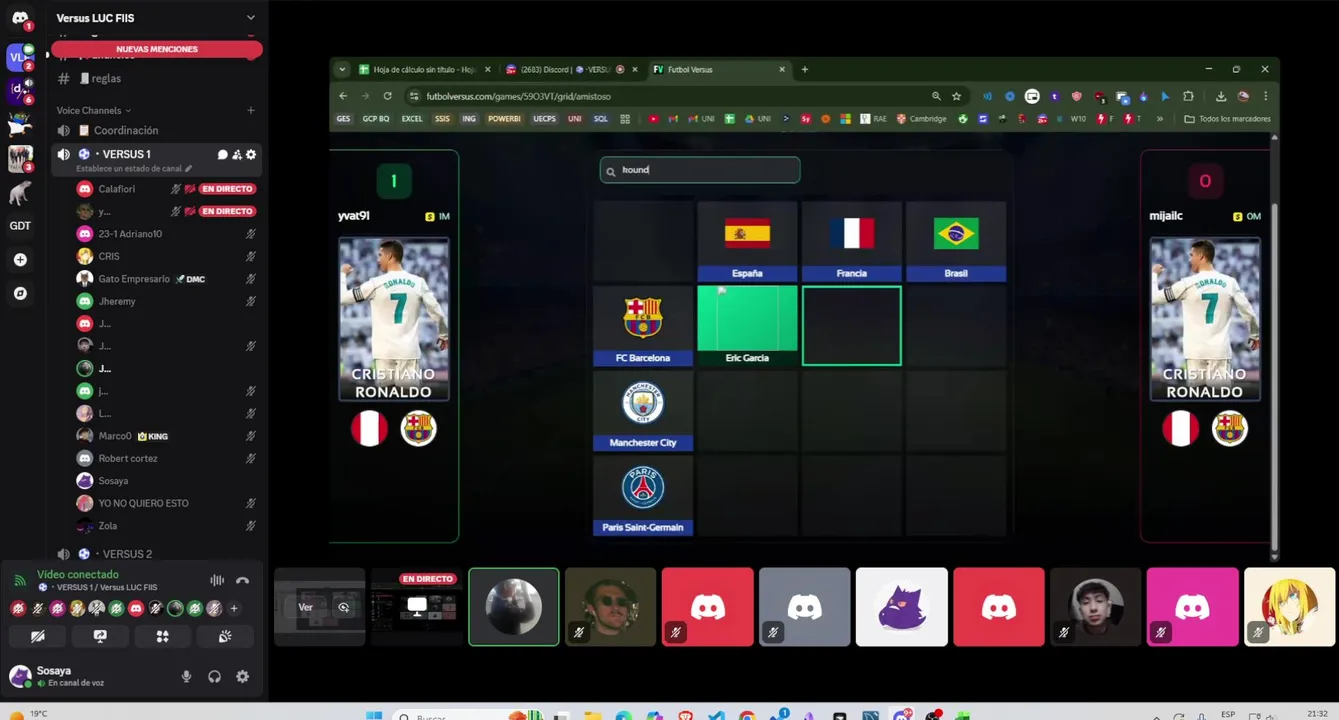Image resolution: width=1339 pixels, height=720 pixels.
Task: Open Chrome three-dot menu
Action: (x=1265, y=96)
